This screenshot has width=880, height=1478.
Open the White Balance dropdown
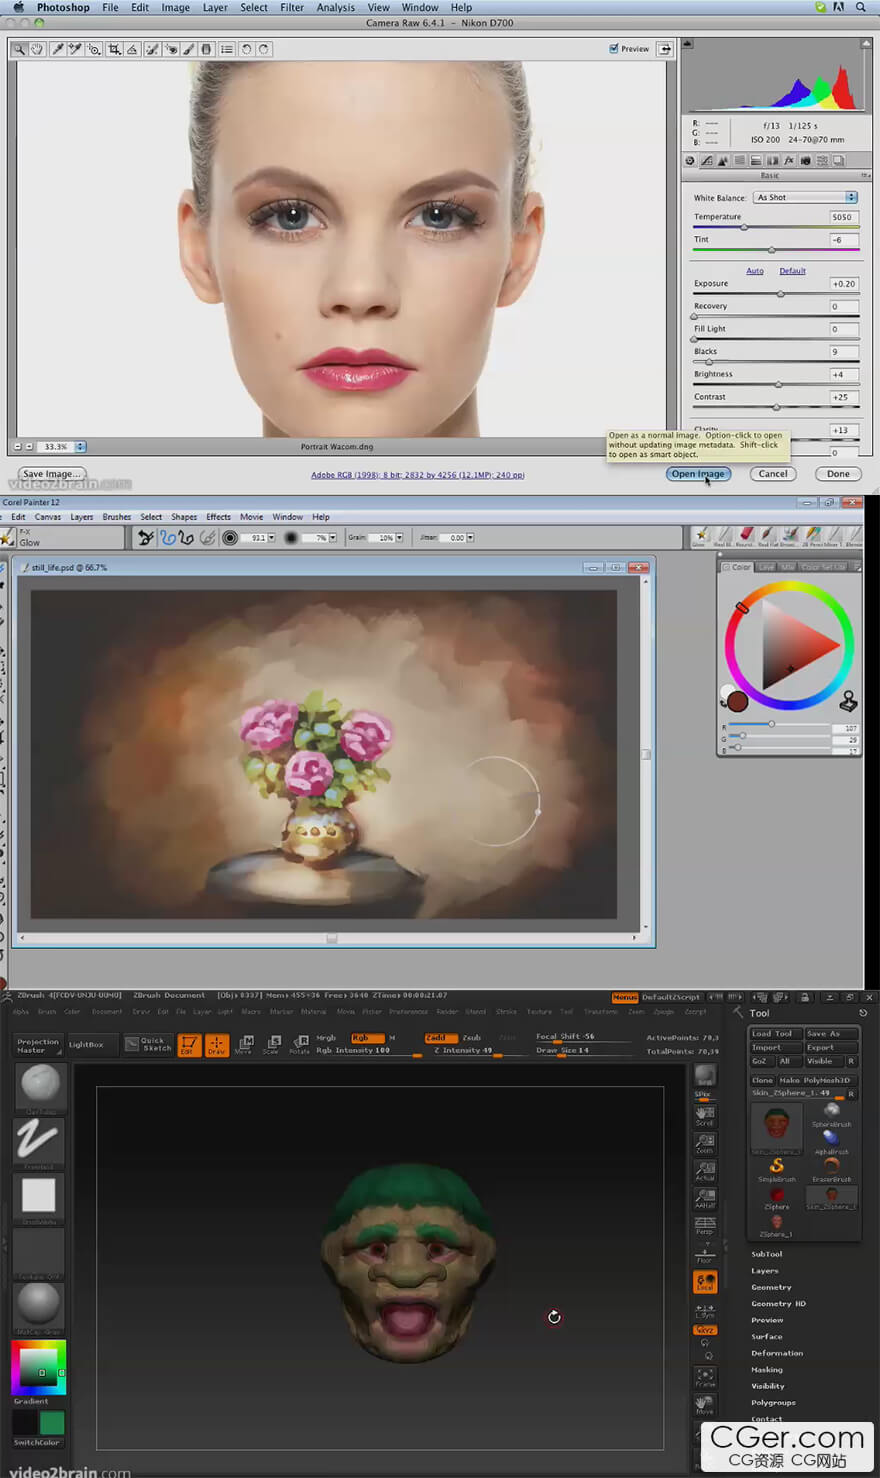point(806,197)
